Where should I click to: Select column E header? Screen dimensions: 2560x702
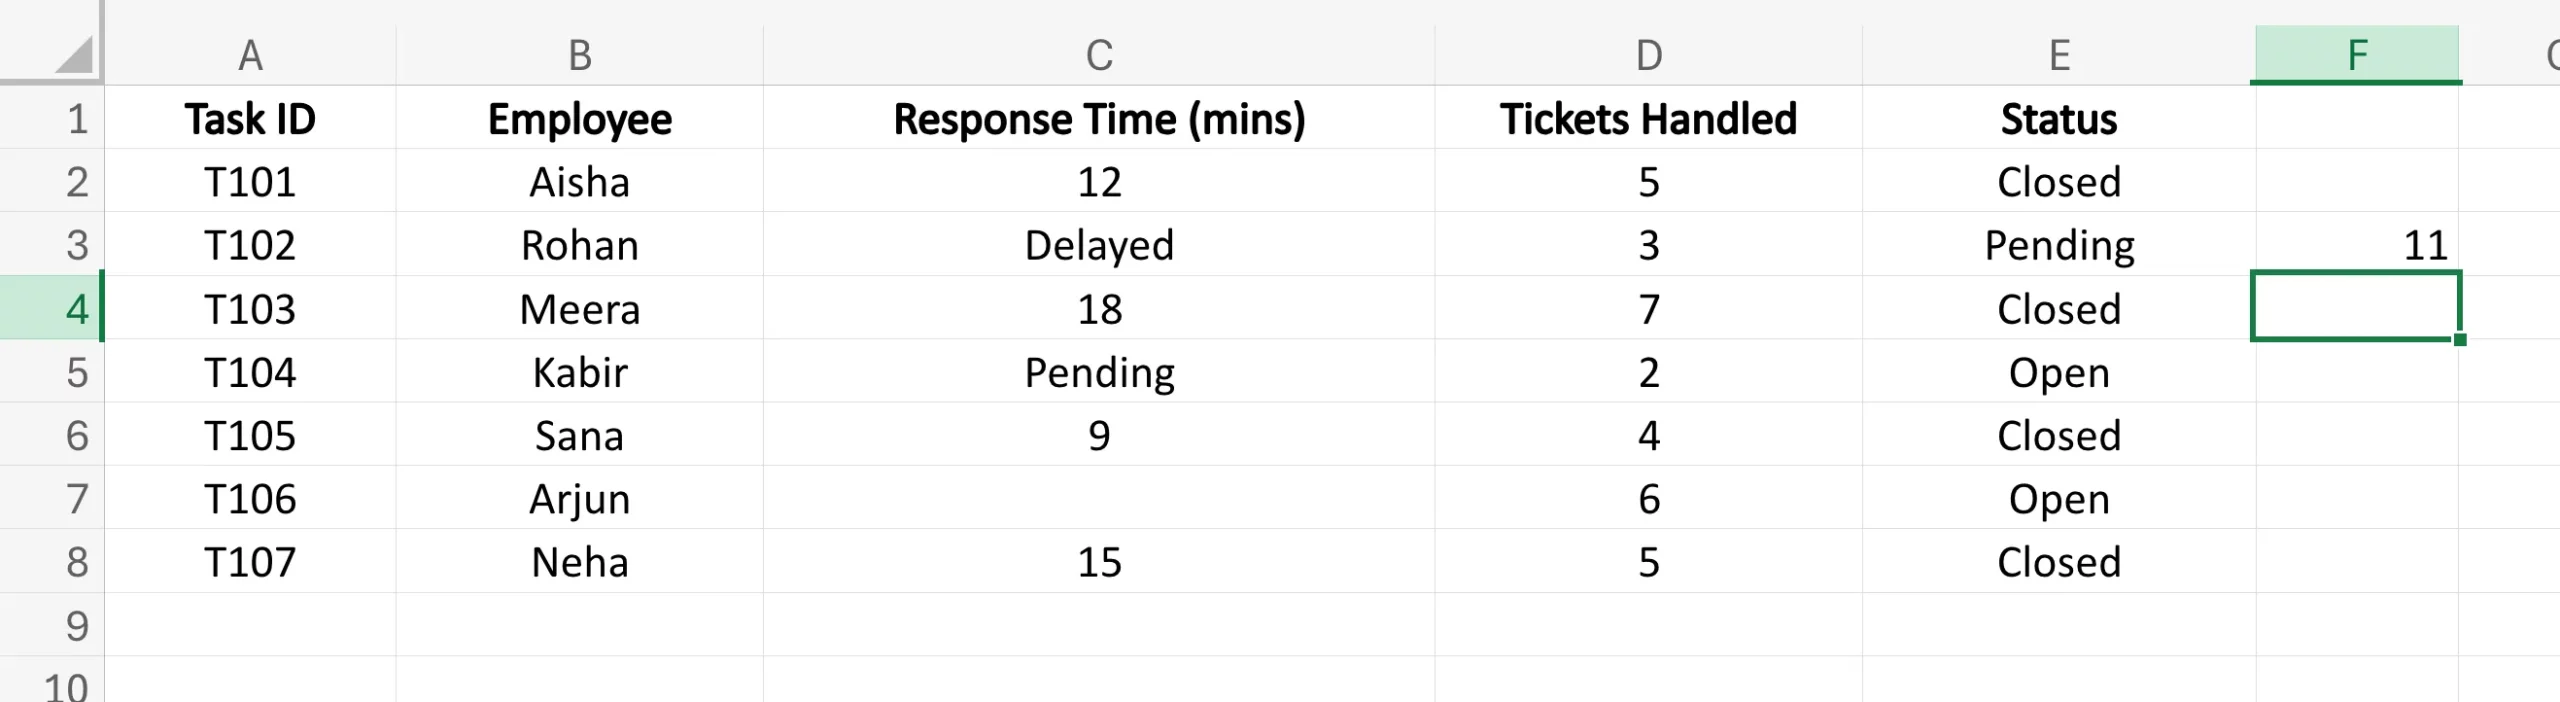(x=2058, y=55)
